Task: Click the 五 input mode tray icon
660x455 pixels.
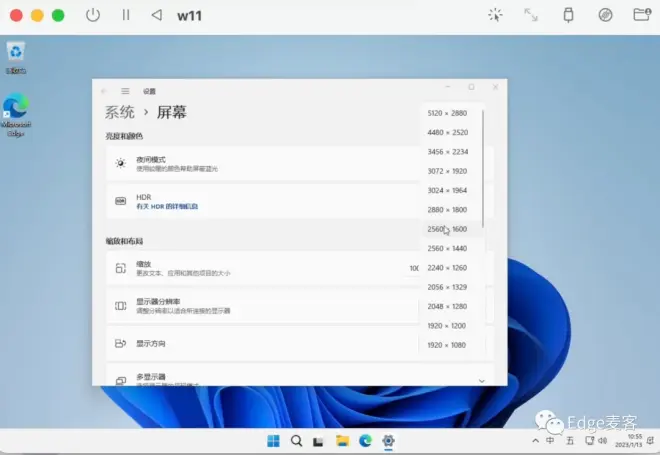Action: (x=570, y=441)
